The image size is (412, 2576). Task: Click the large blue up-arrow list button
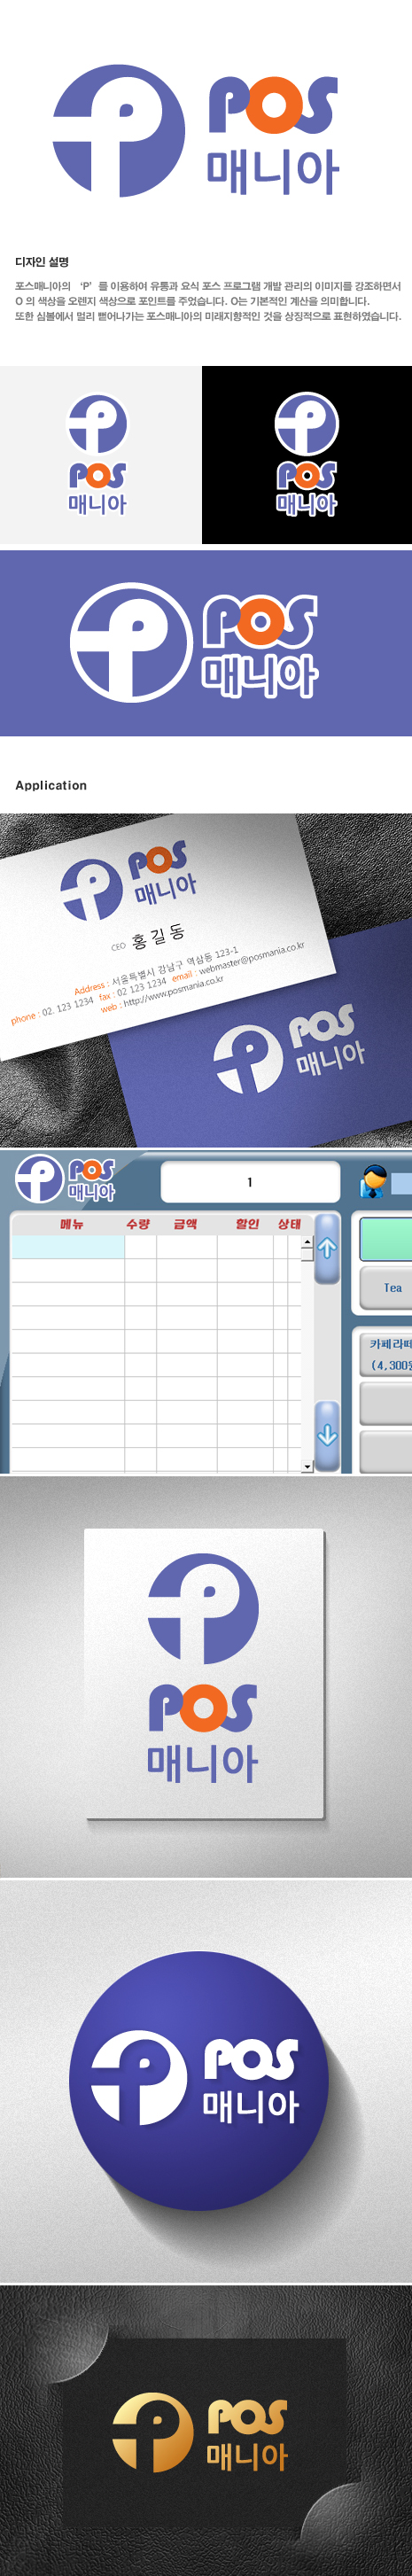[x=327, y=1249]
